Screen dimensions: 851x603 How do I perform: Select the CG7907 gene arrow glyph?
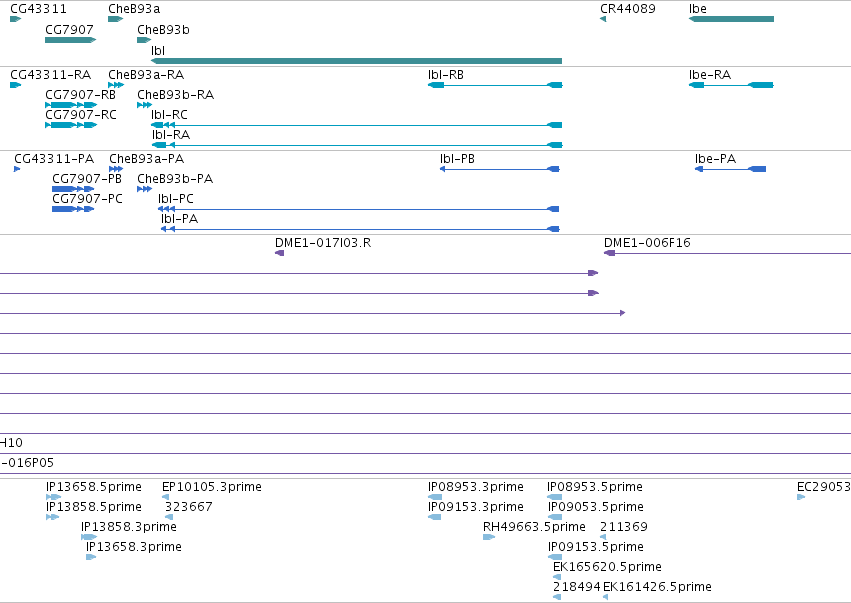point(71,40)
